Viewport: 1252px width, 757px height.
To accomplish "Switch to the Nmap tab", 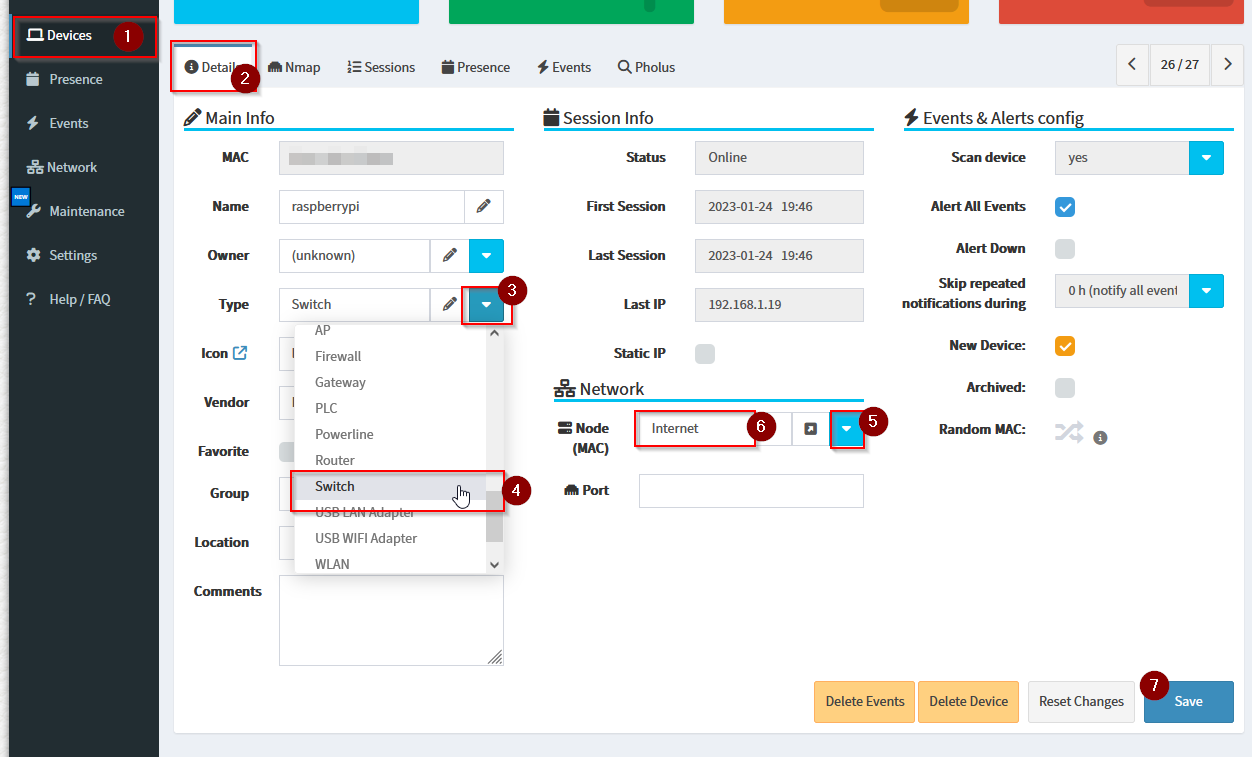I will click(295, 67).
